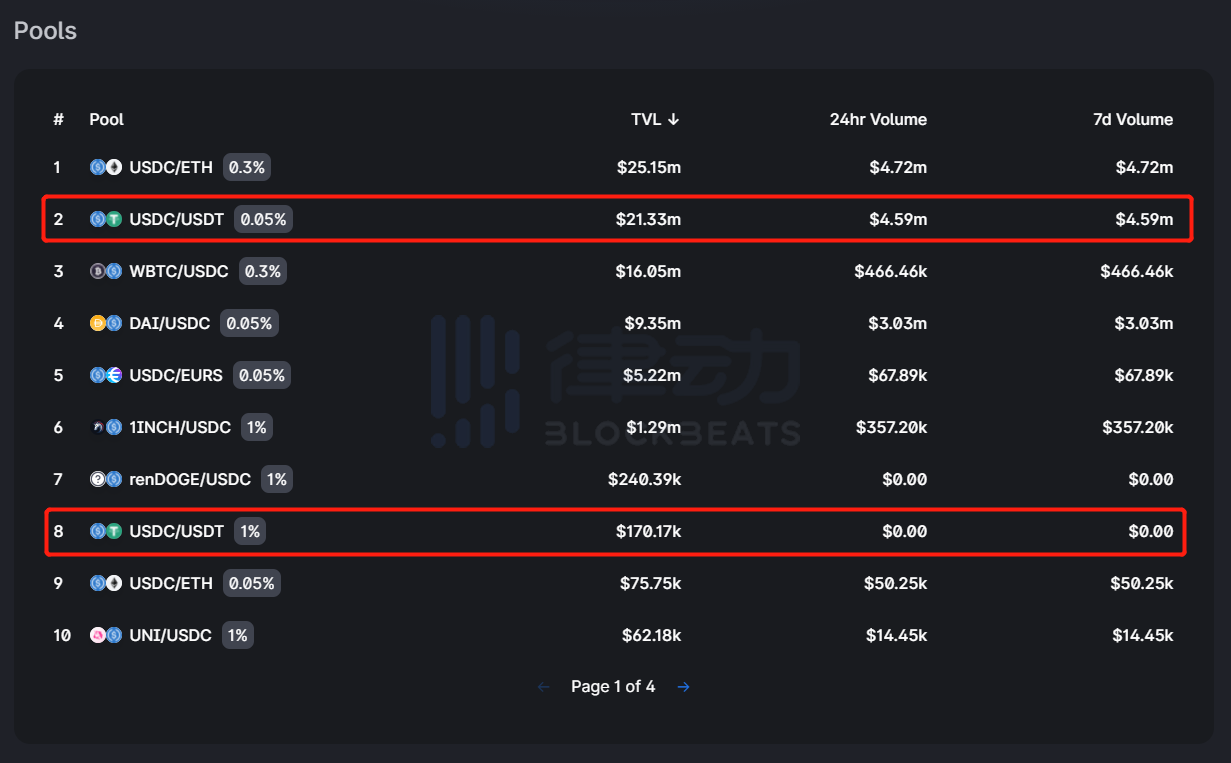Click the Pool column header
This screenshot has width=1231, height=763.
coord(107,119)
